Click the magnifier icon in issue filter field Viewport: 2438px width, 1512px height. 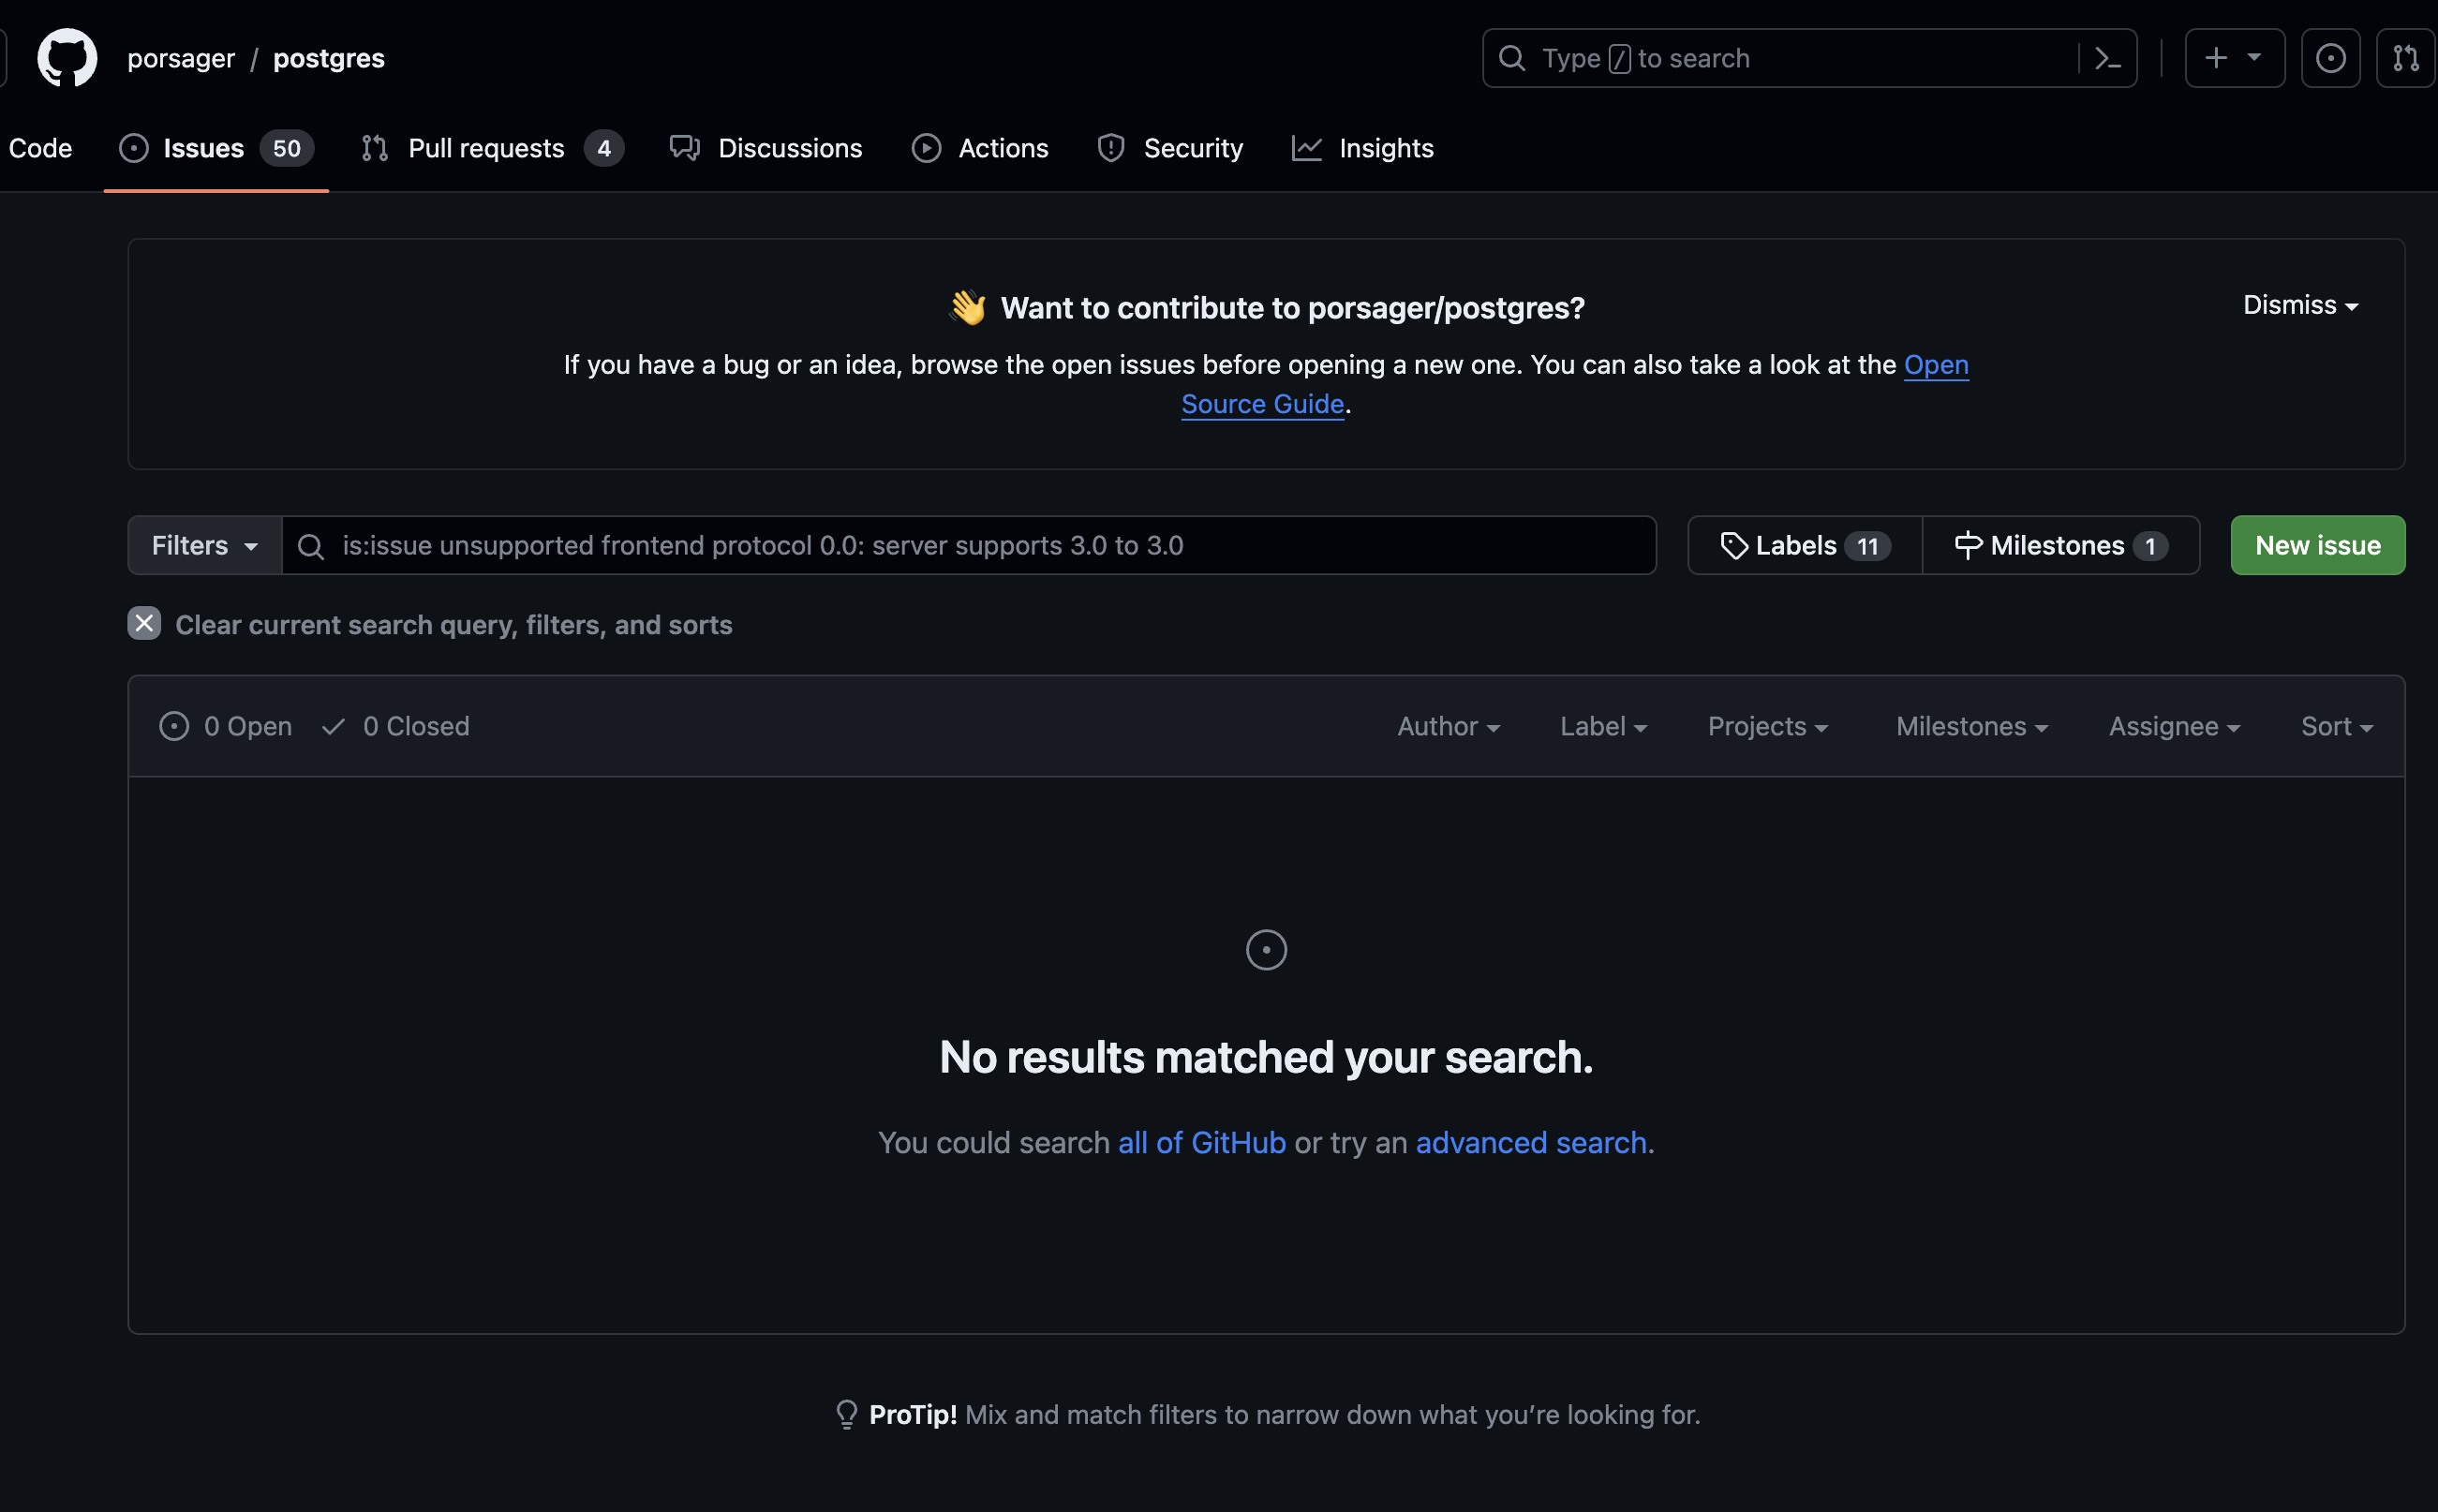(x=311, y=546)
